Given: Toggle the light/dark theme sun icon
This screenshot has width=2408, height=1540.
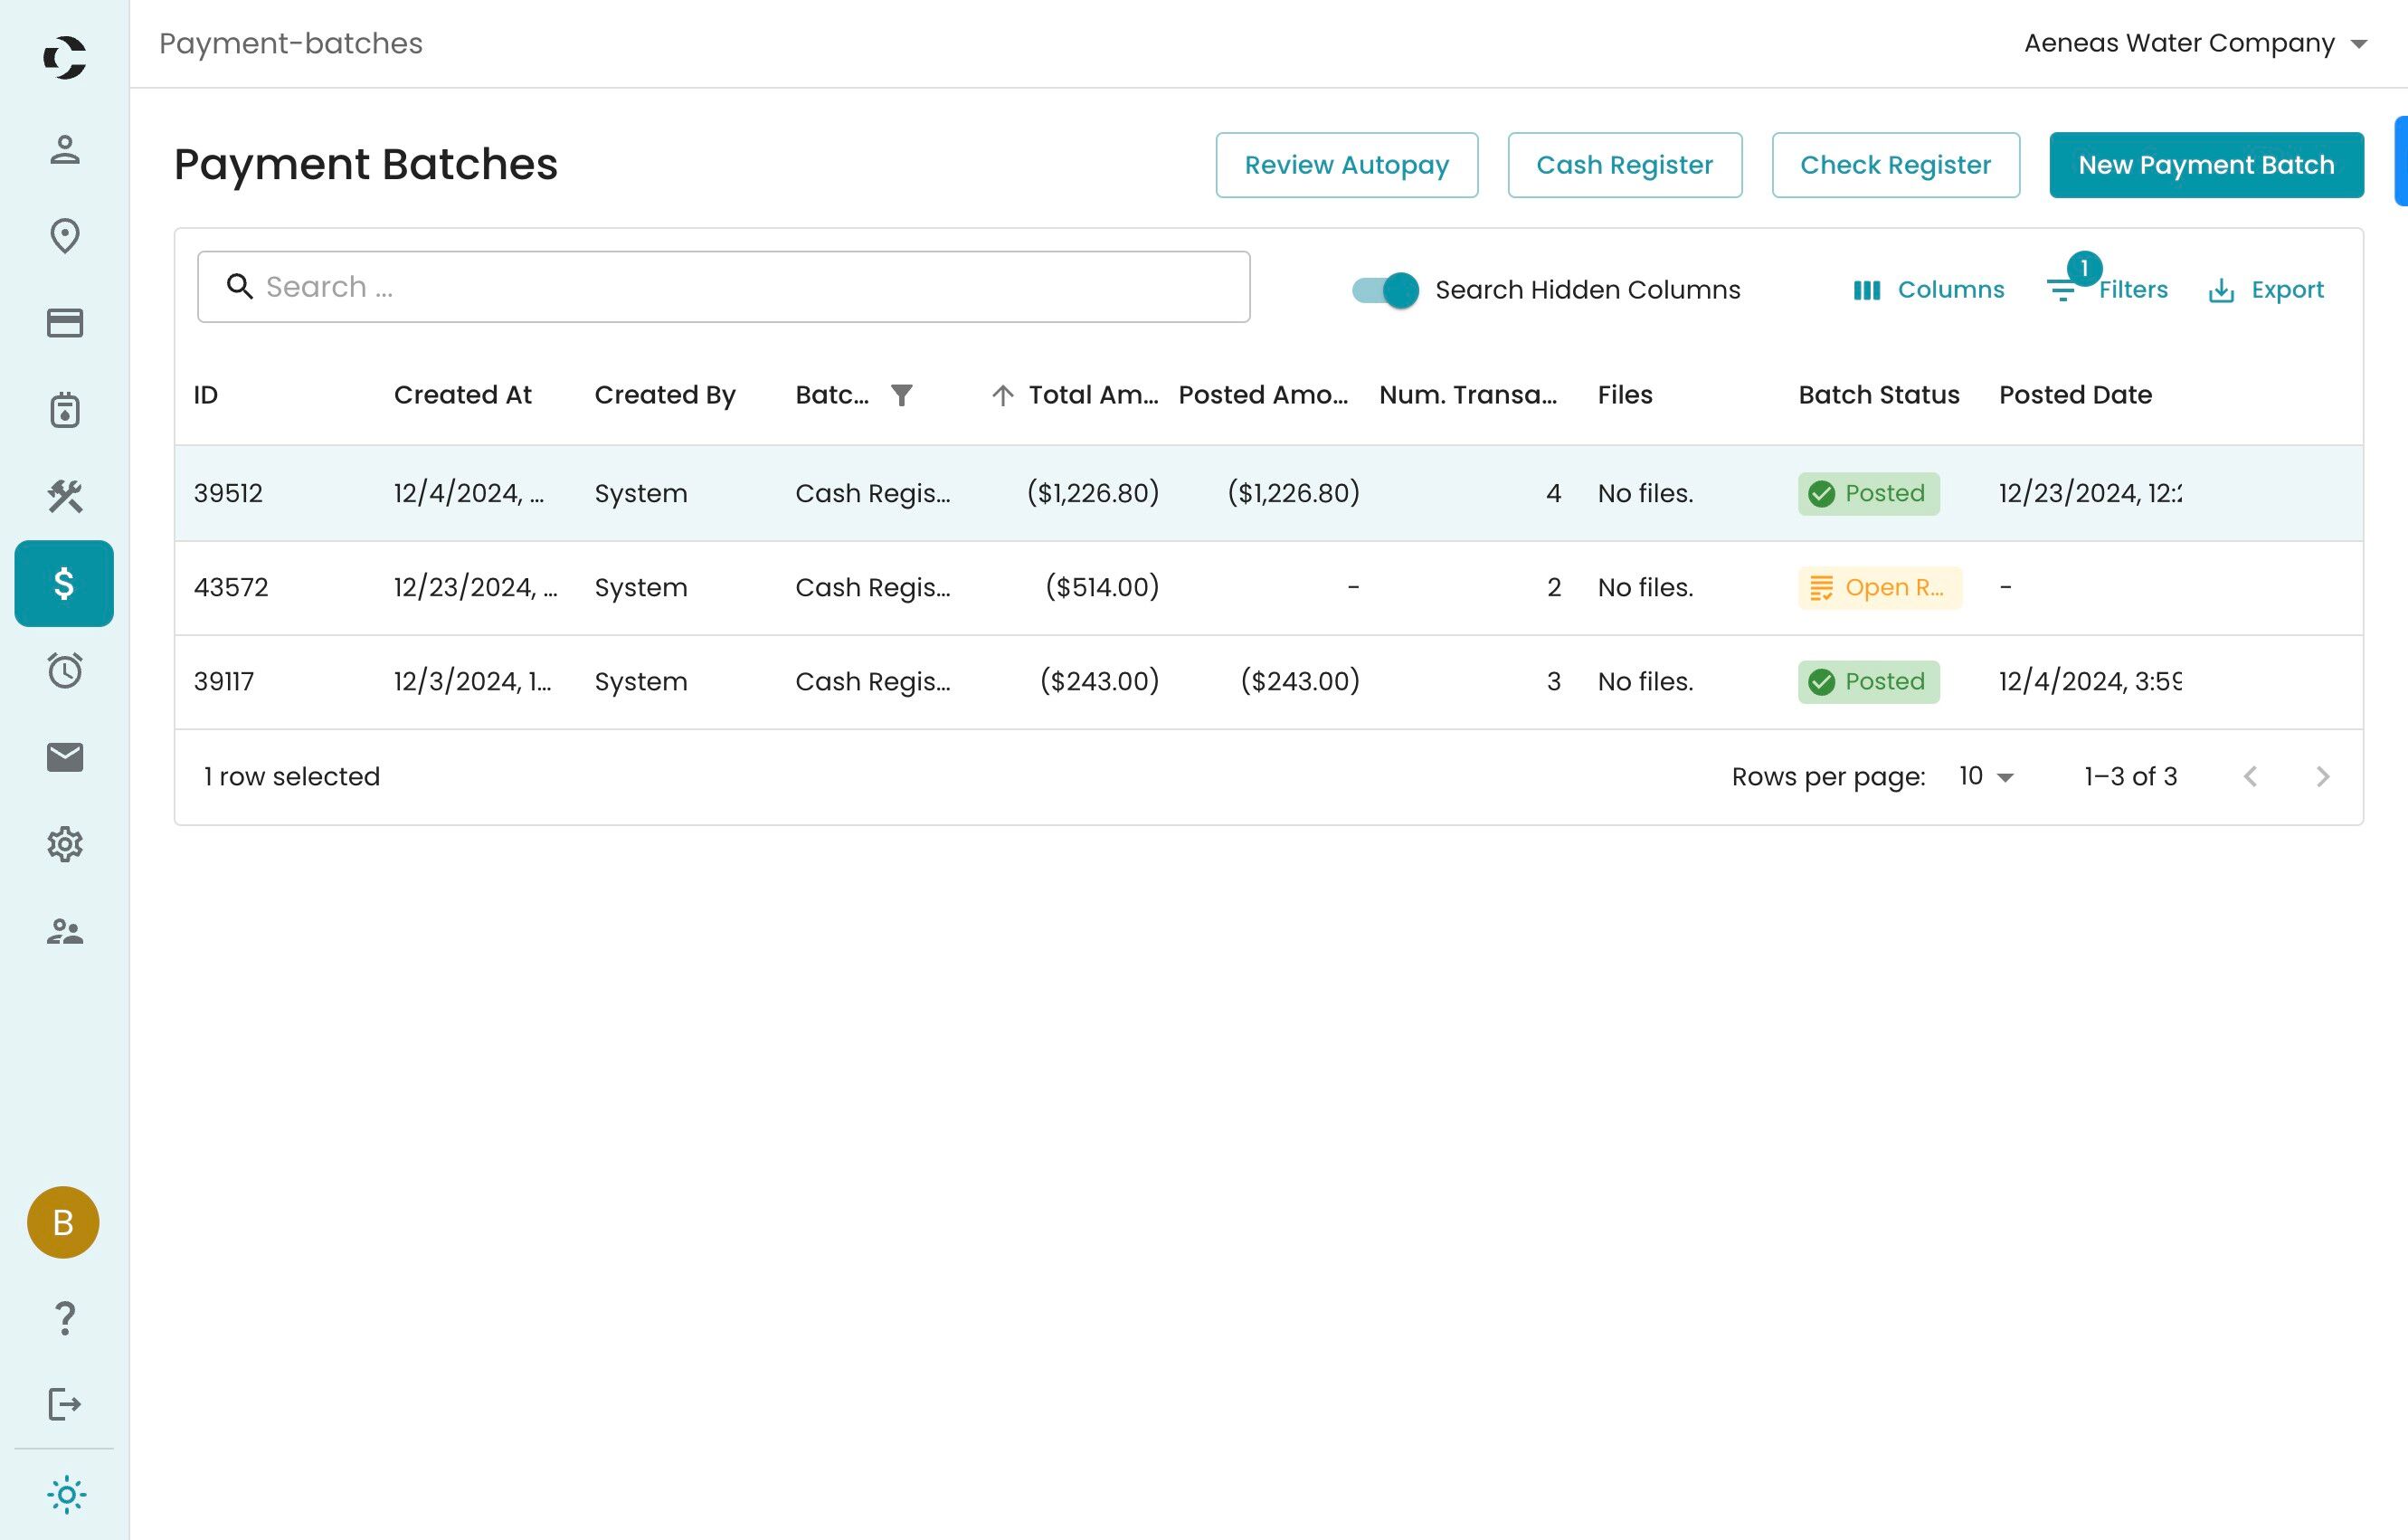Looking at the screenshot, I should (x=66, y=1495).
